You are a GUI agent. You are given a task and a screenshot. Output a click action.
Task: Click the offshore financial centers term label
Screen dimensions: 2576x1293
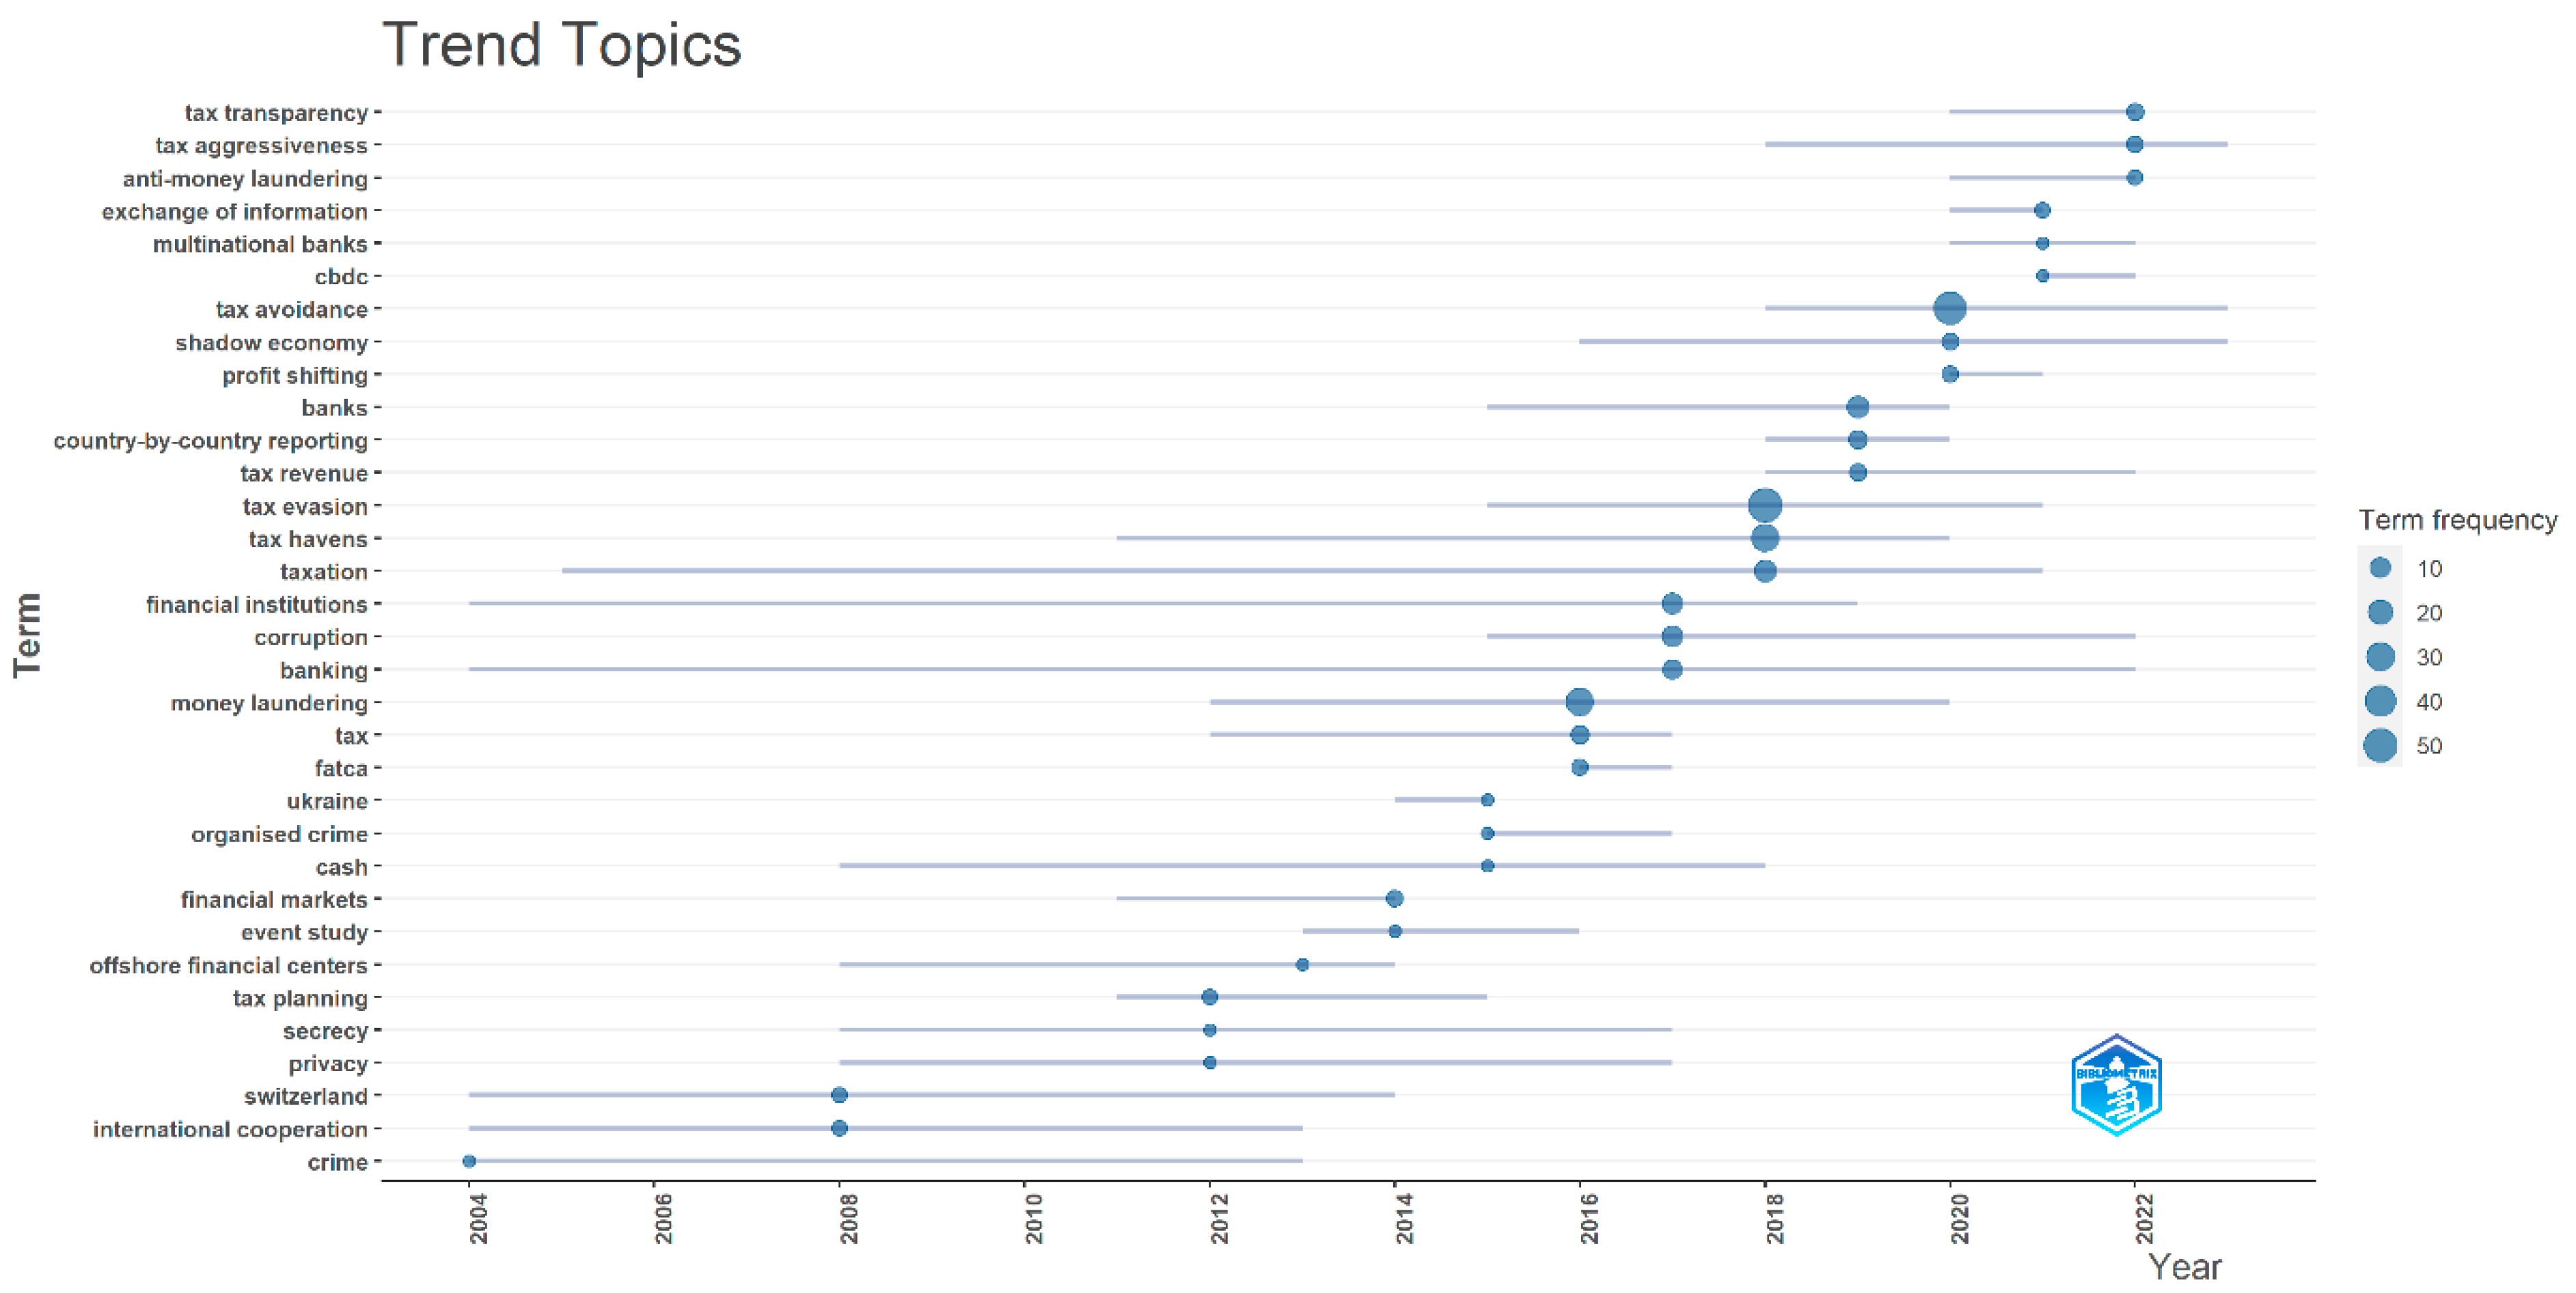click(228, 966)
